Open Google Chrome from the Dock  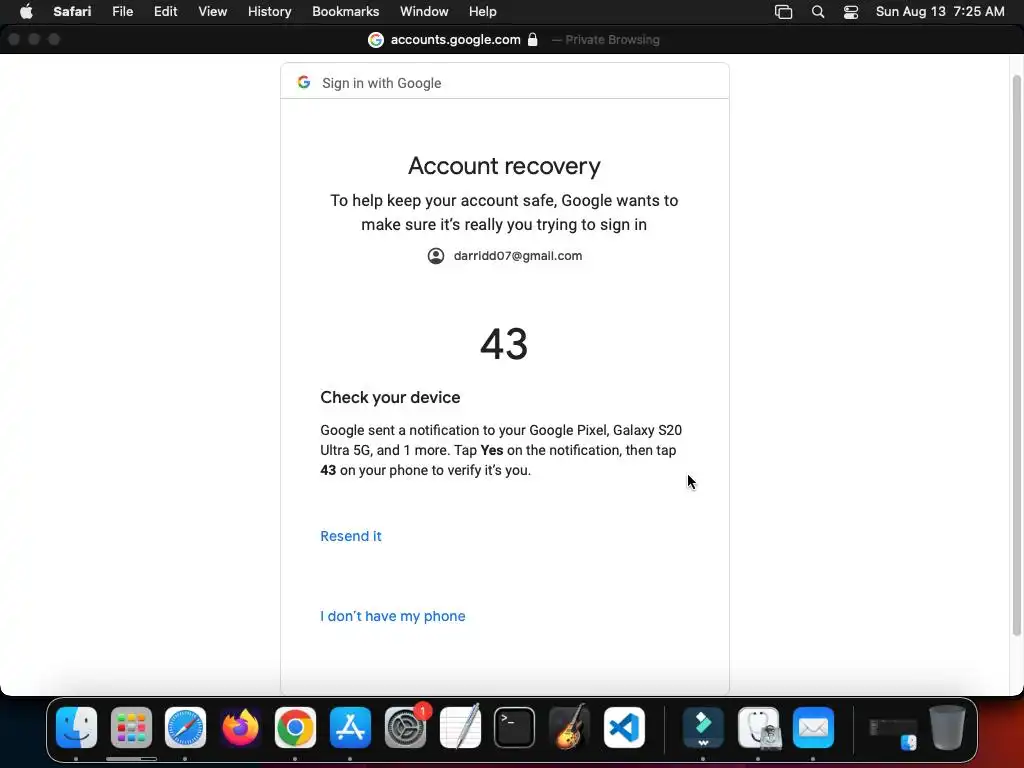(x=295, y=728)
